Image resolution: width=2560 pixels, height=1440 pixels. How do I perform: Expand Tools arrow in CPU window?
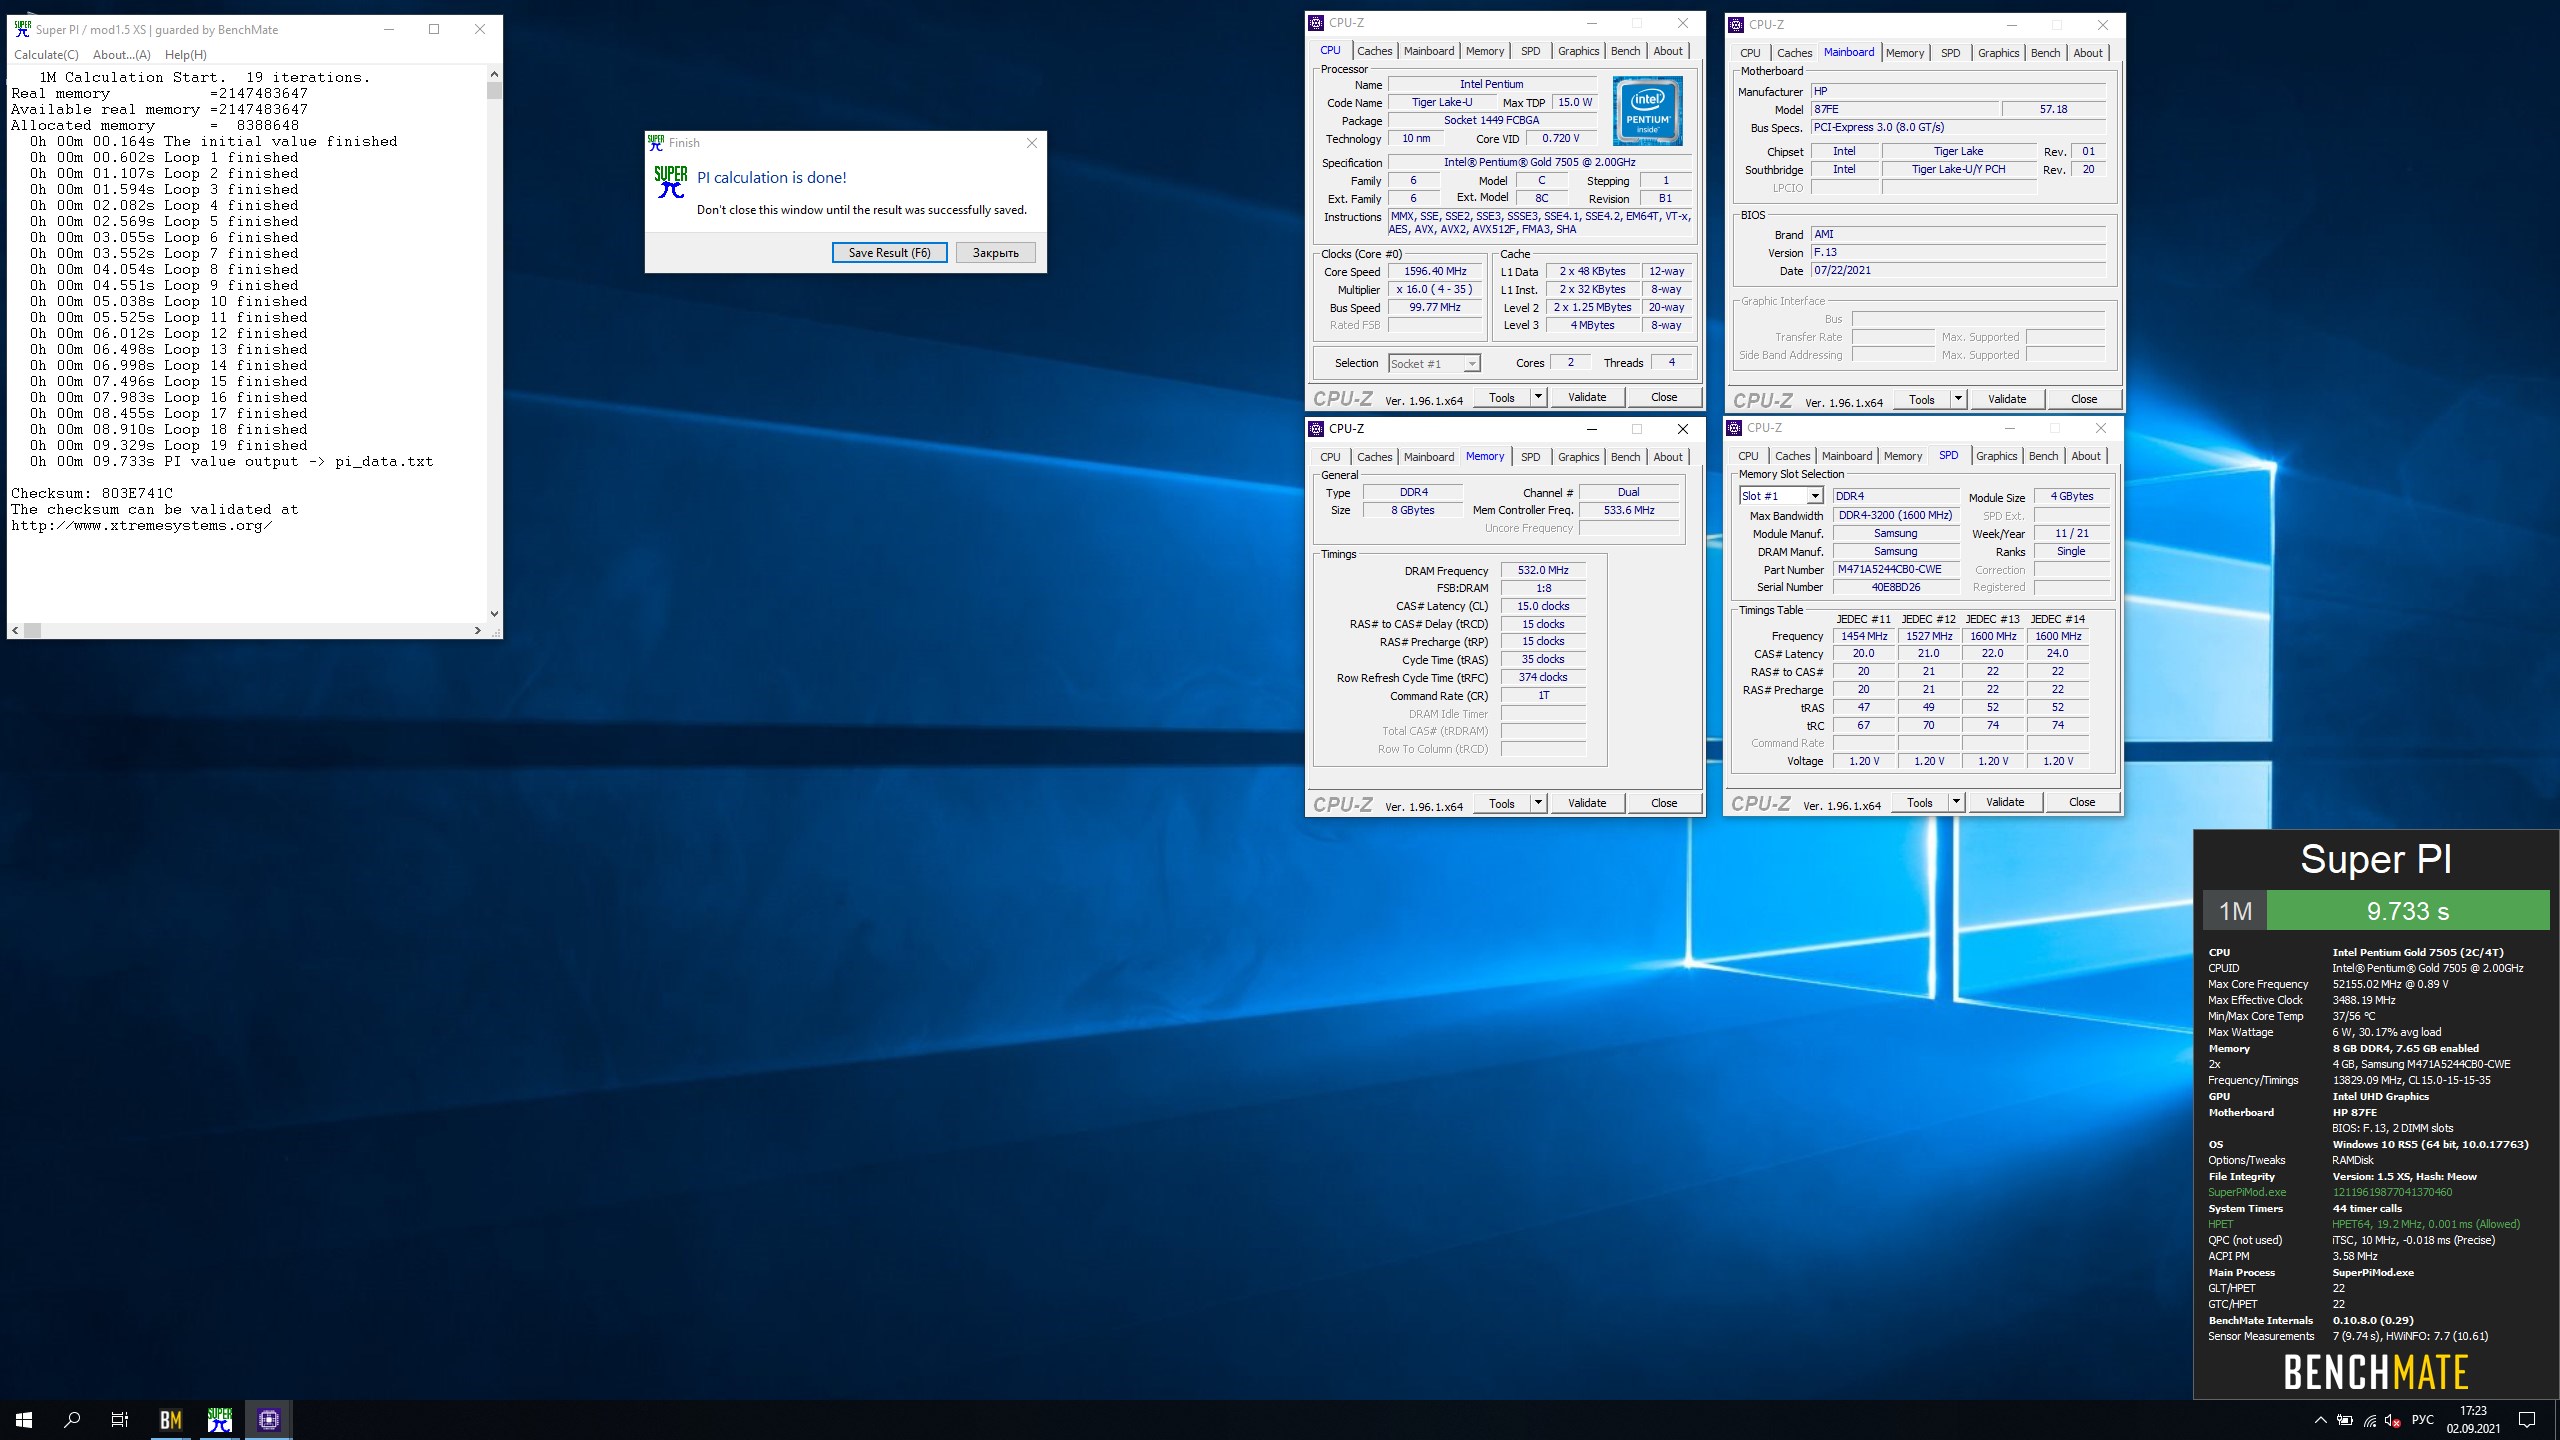1538,398
